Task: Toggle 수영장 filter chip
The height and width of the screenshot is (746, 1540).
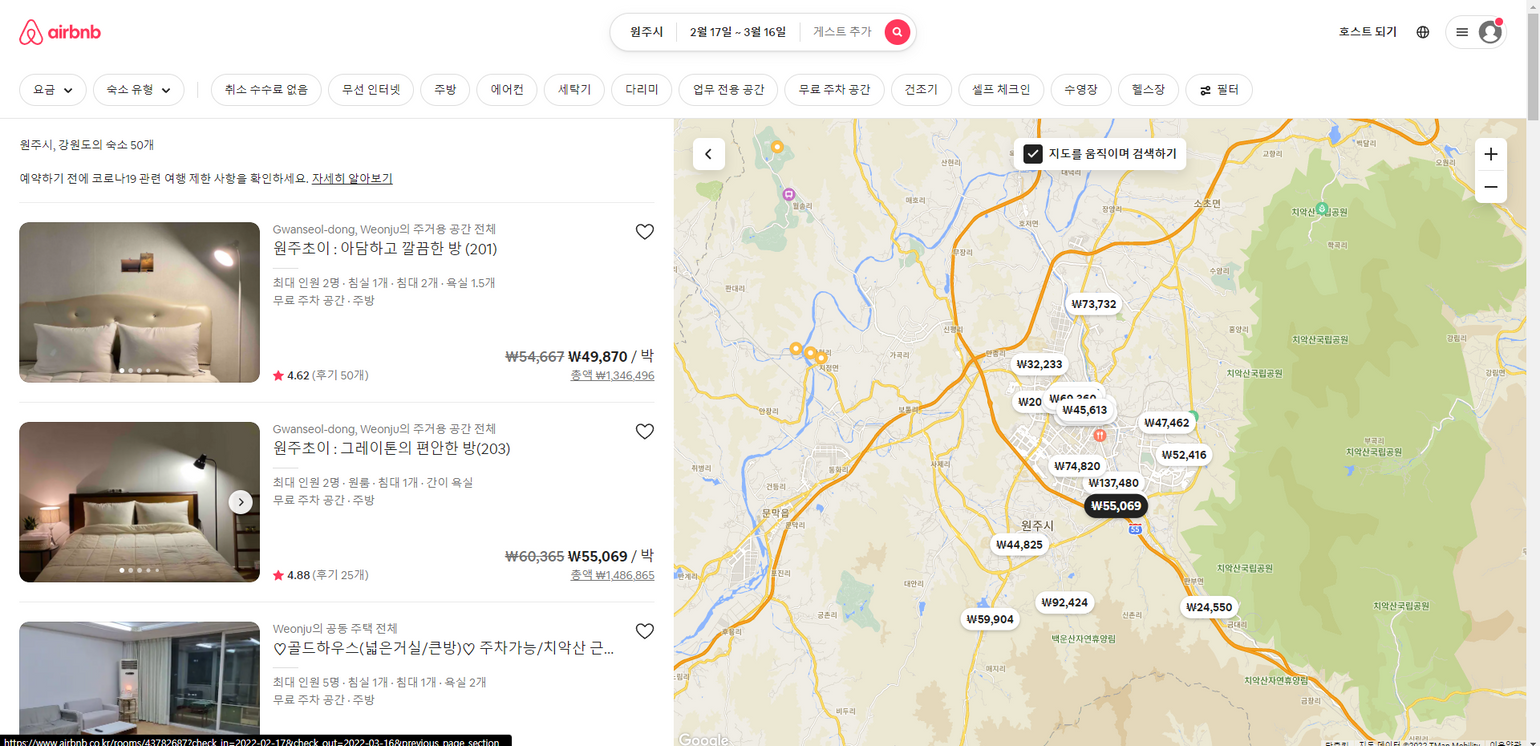Action: [1081, 90]
